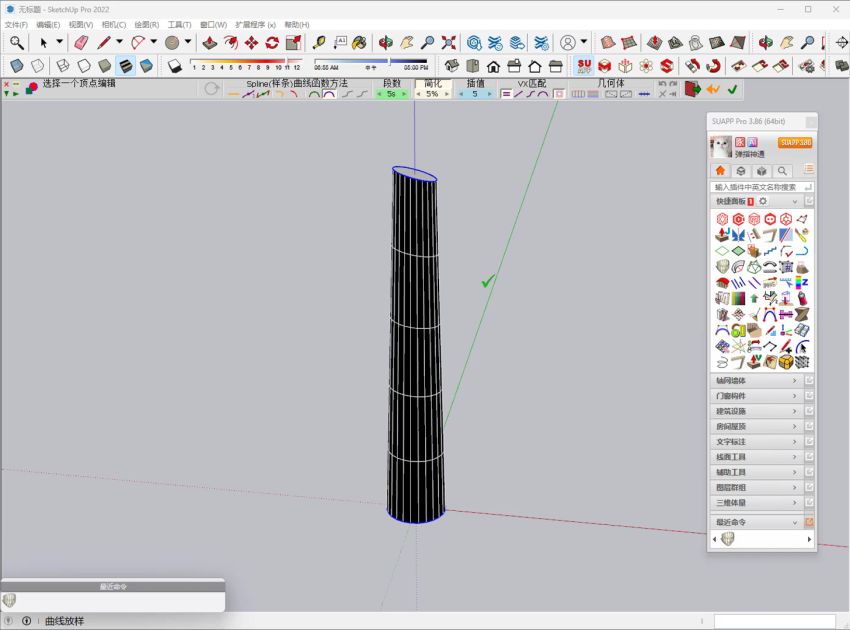Select the Tape Measure tool
Viewport: 850px width, 630px height.
pyautogui.click(x=319, y=42)
